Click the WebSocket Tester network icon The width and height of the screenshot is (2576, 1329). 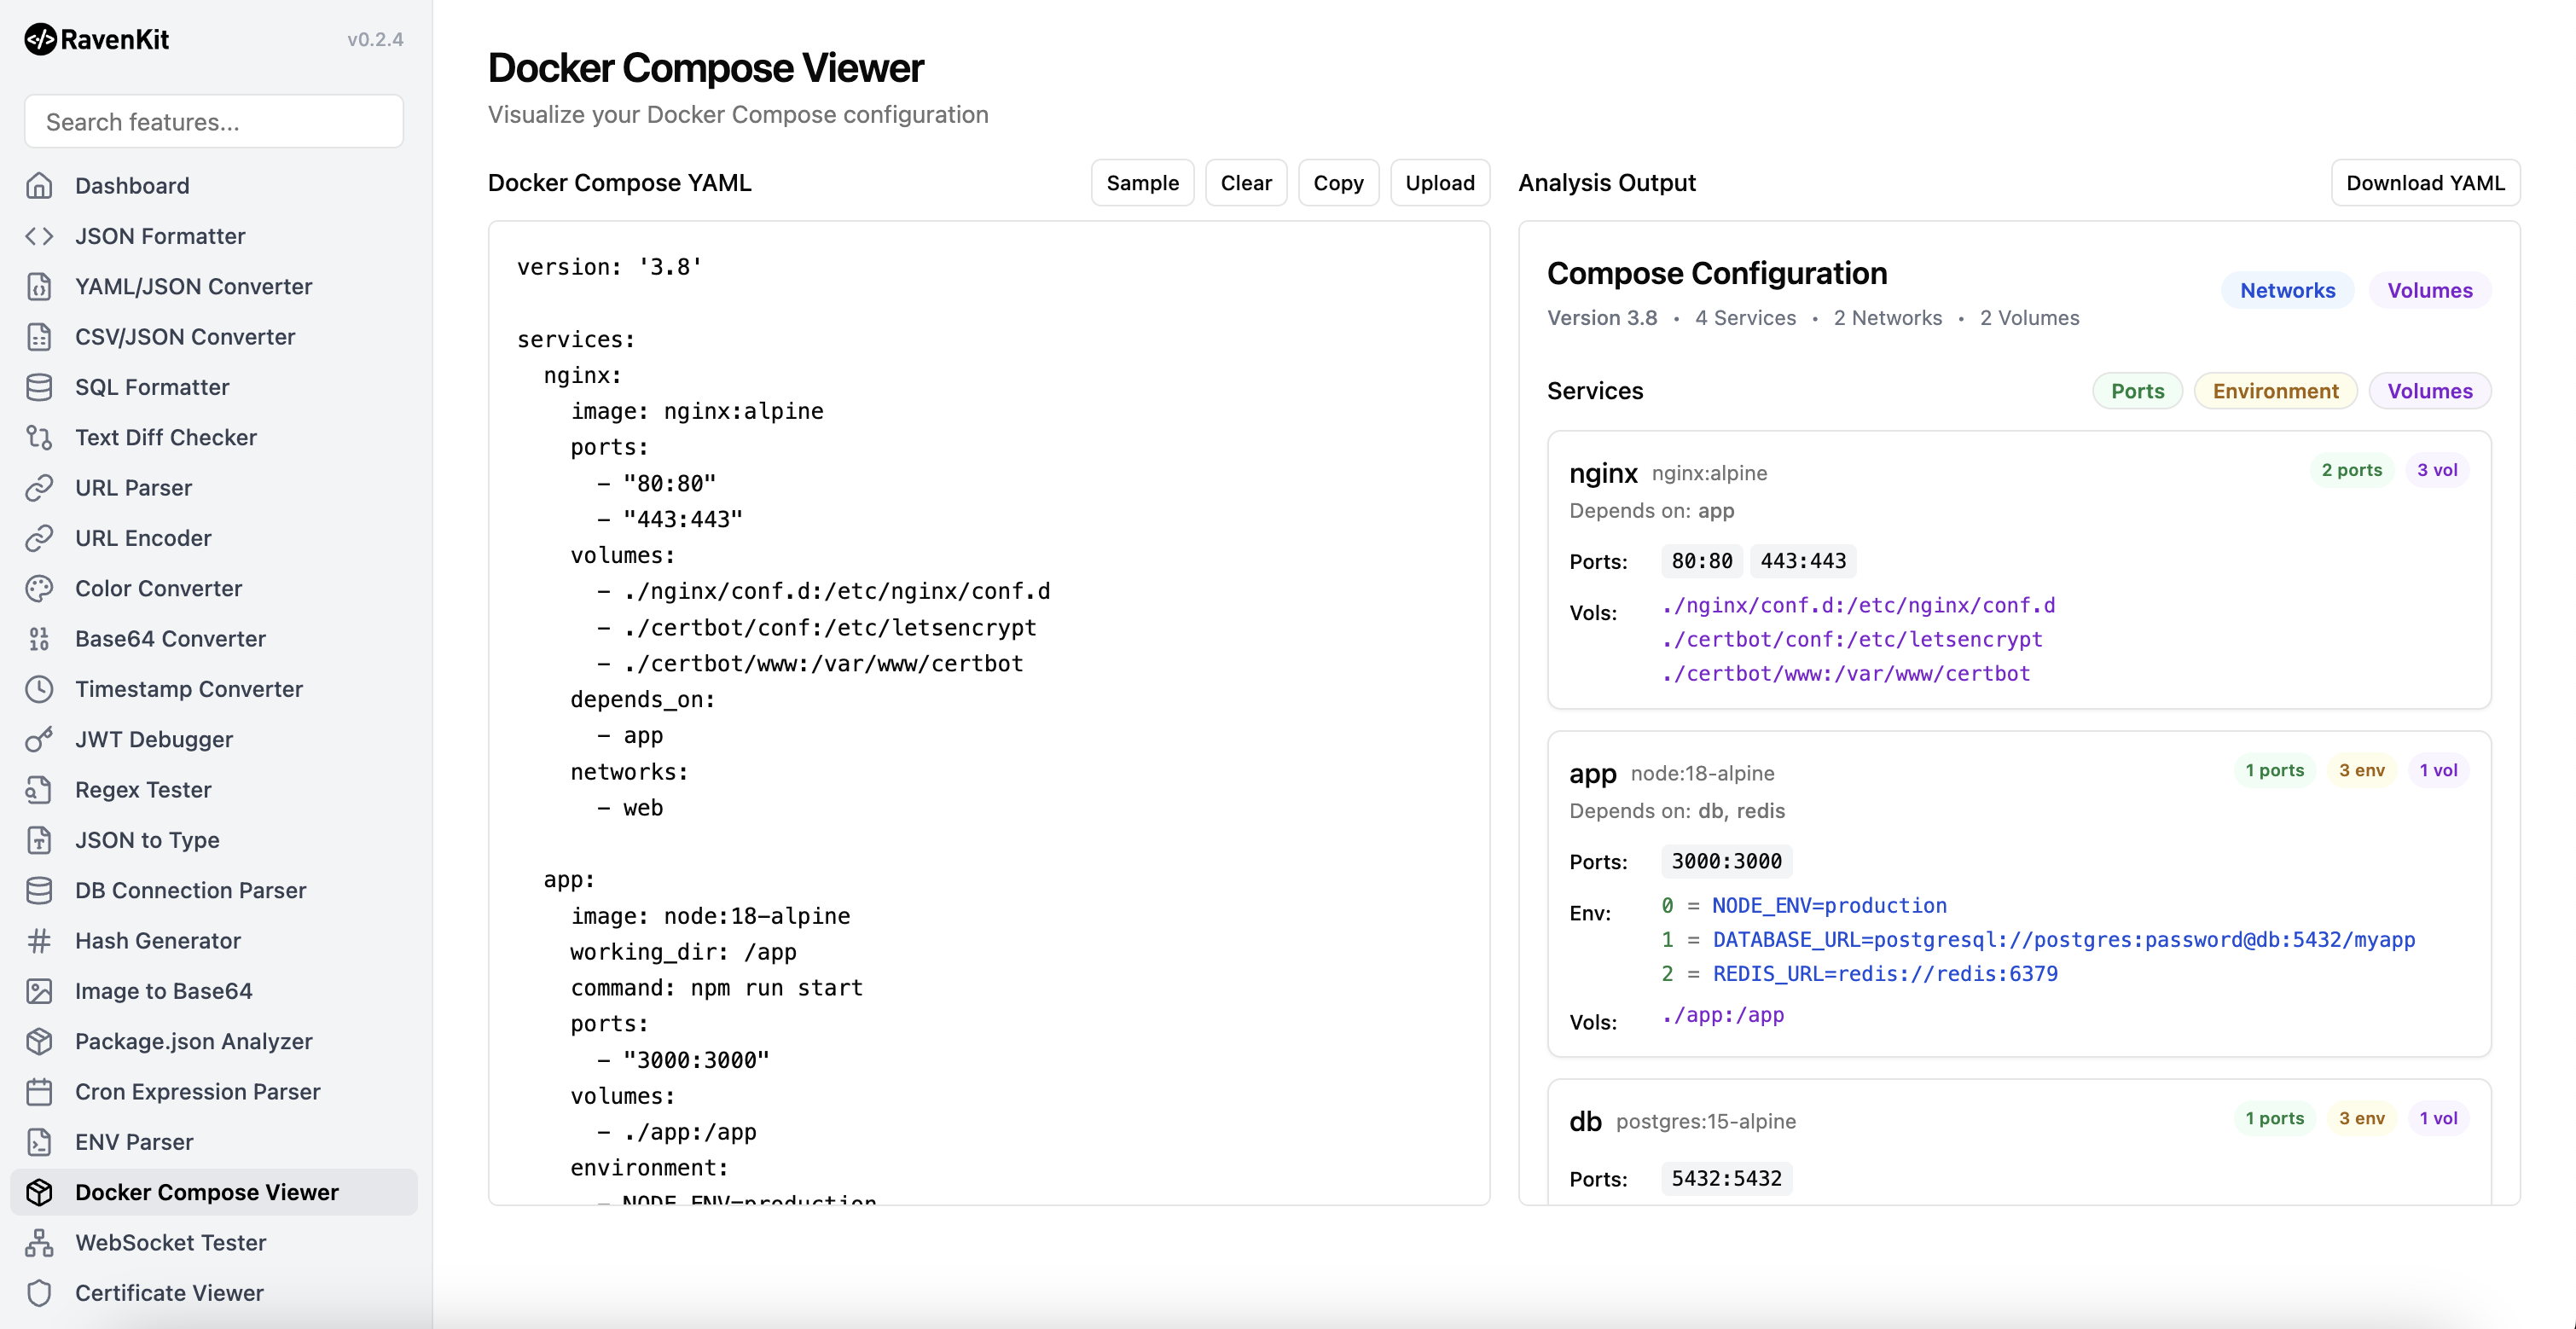pos(39,1243)
